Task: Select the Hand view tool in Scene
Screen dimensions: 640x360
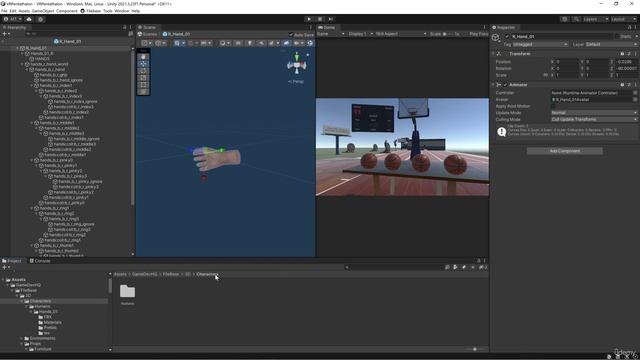Action: pos(143,57)
